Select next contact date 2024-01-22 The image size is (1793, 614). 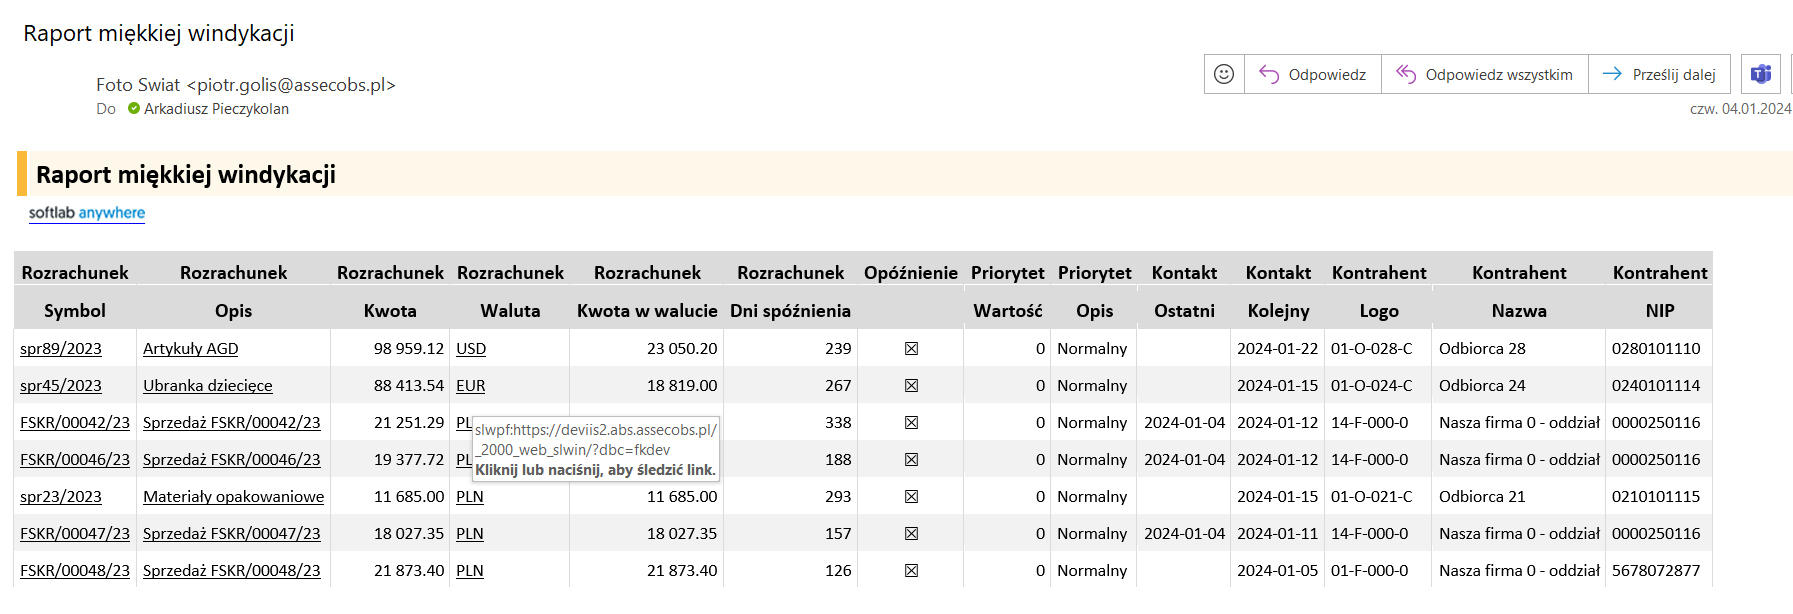[x=1277, y=349]
